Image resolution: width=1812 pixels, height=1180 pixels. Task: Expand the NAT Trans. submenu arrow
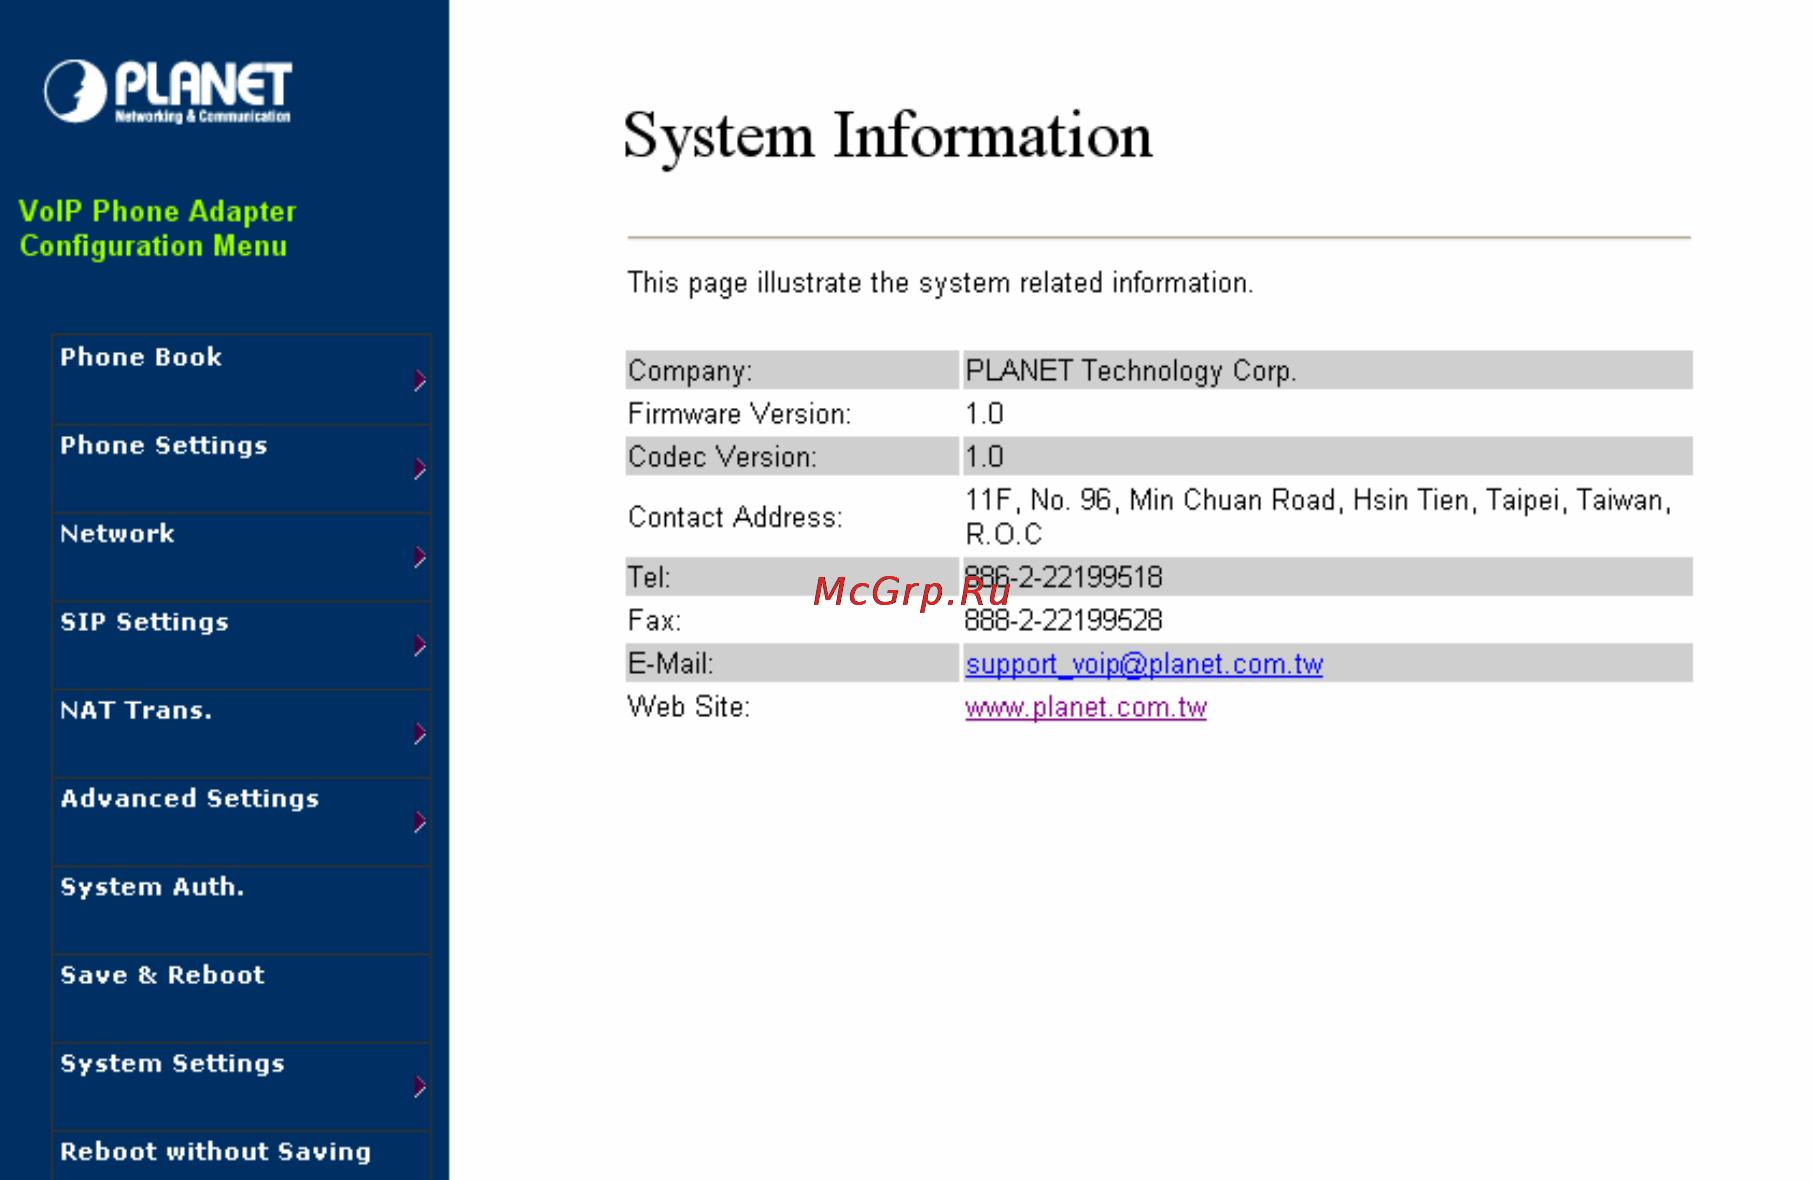pyautogui.click(x=420, y=734)
